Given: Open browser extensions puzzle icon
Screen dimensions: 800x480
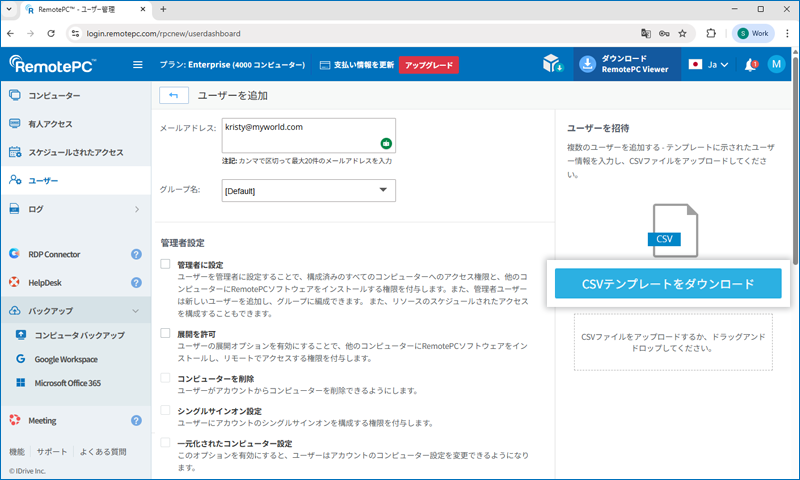Looking at the screenshot, I should 711,34.
